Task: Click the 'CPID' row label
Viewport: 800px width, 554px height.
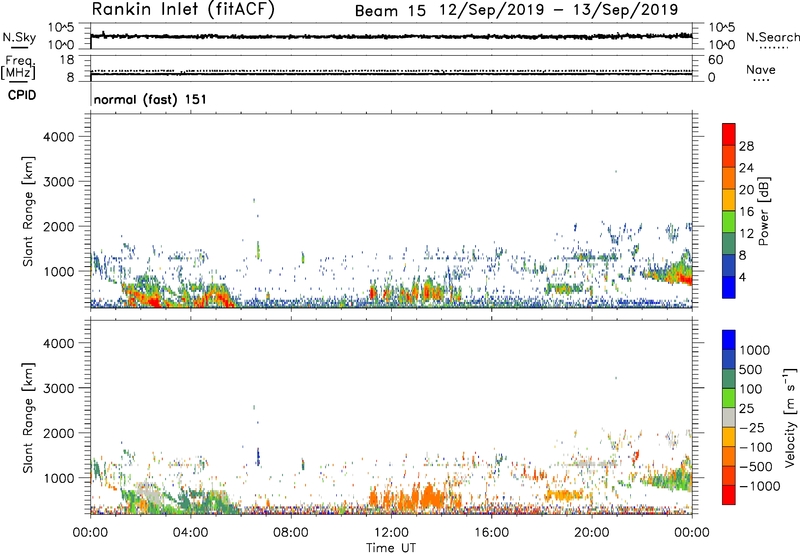Action: [x=22, y=95]
